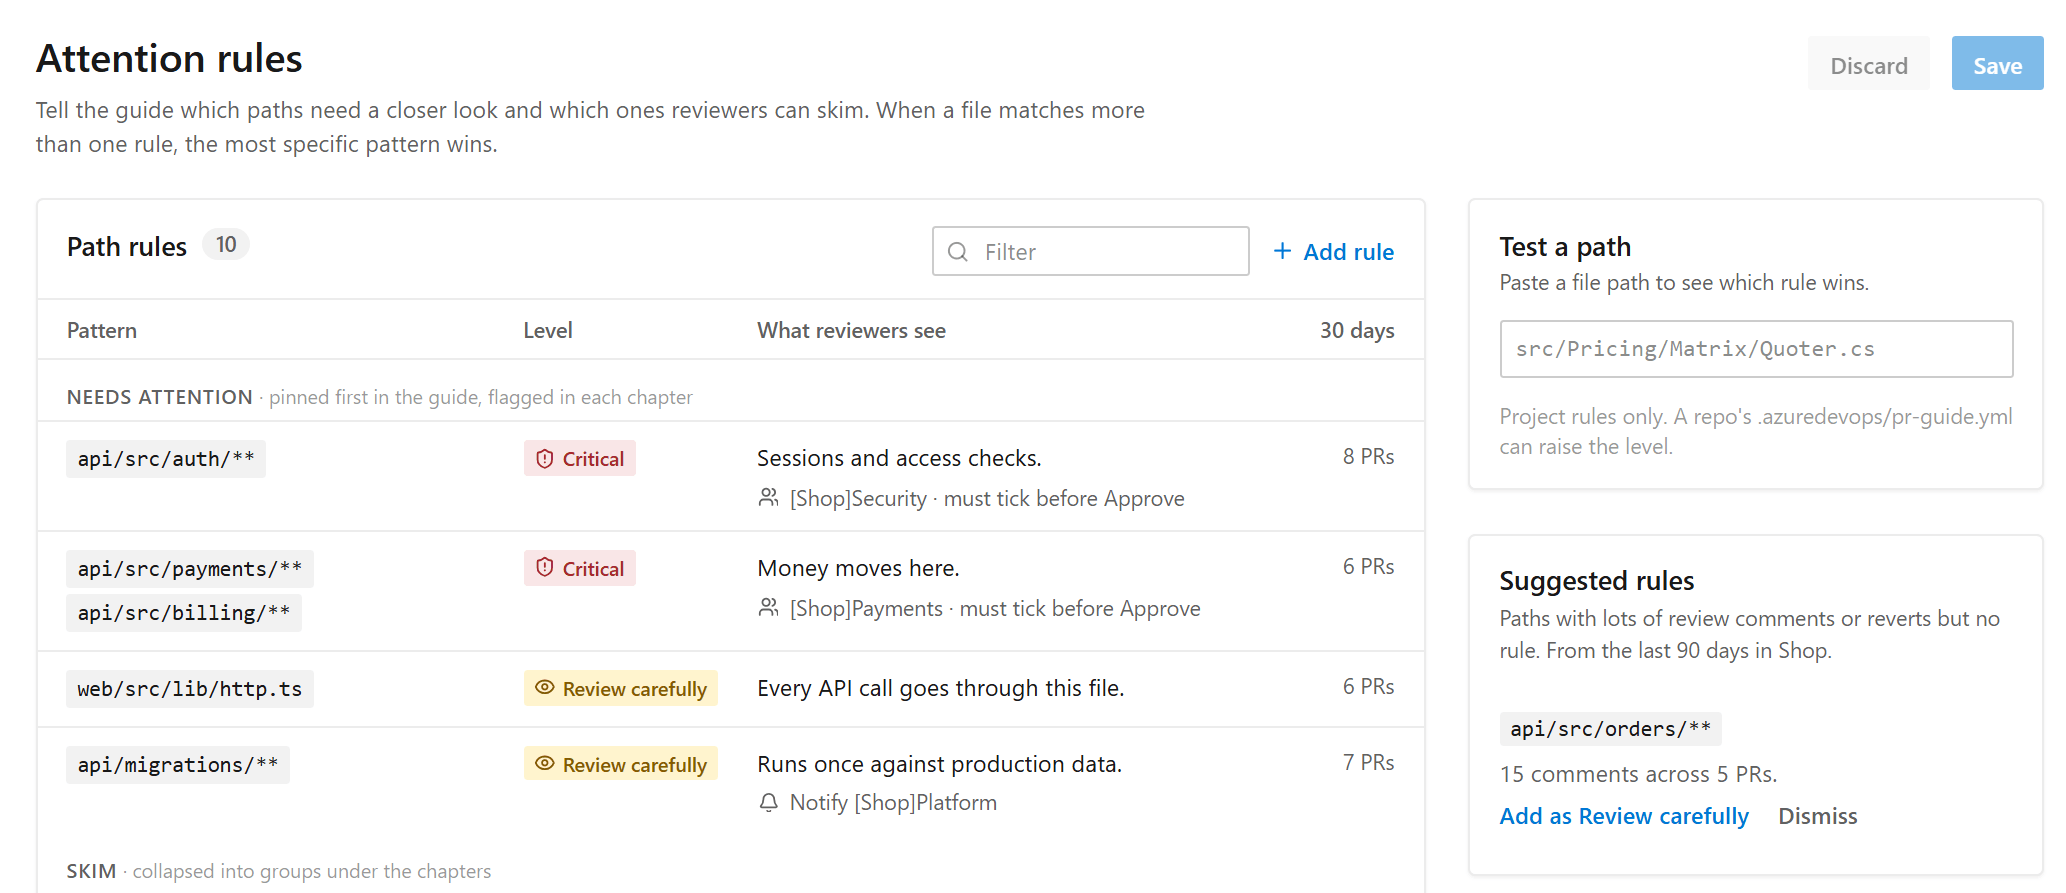Click the Critical level badge for api/src/payments

[580, 569]
